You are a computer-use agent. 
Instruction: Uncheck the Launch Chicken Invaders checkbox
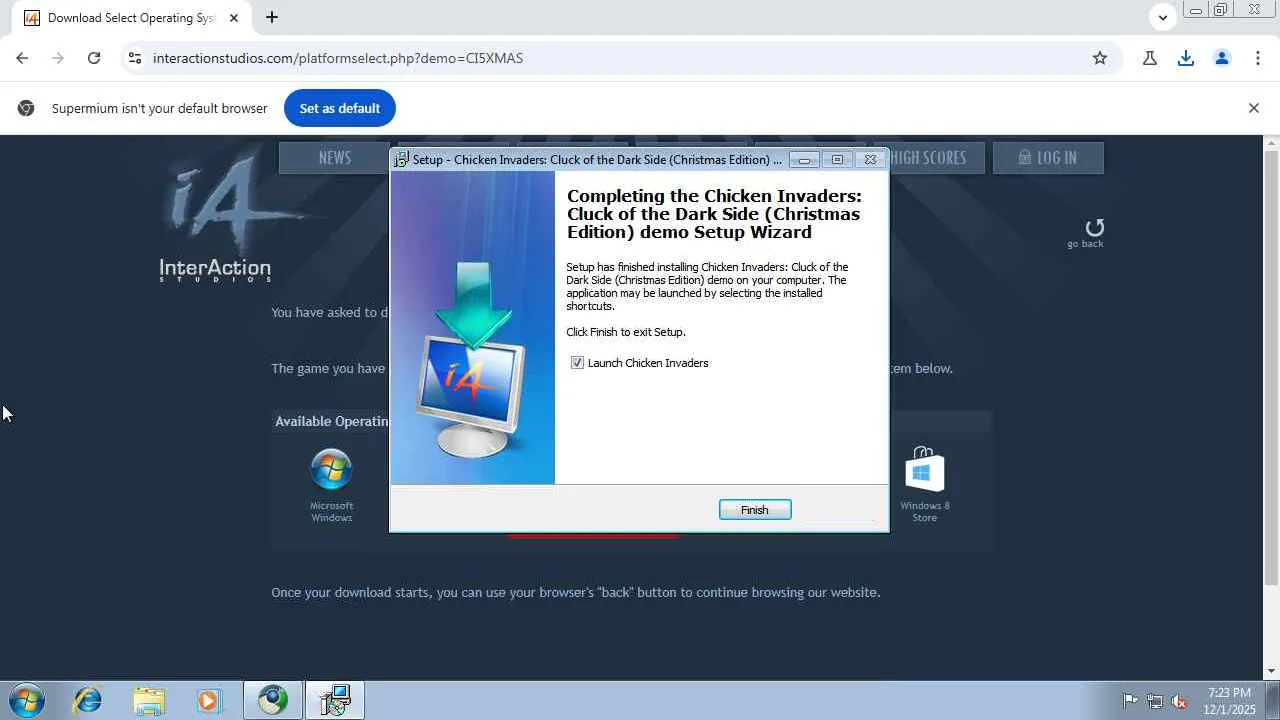click(577, 363)
